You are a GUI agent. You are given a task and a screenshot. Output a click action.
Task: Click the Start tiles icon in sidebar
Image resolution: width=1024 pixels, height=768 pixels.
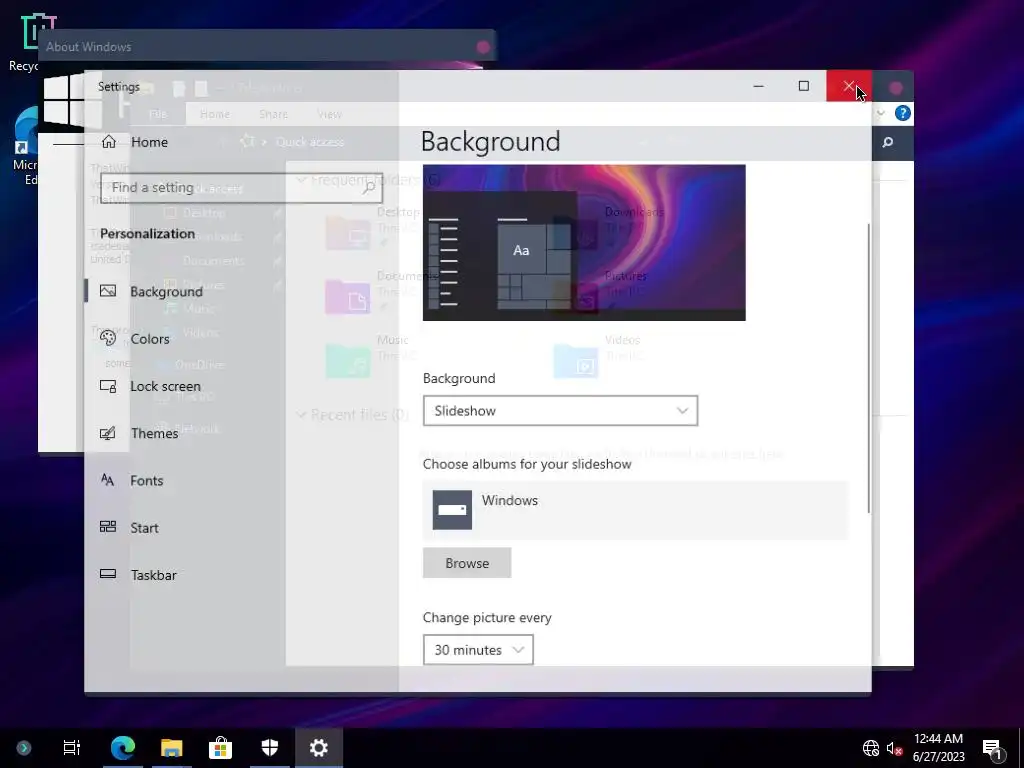coord(108,526)
